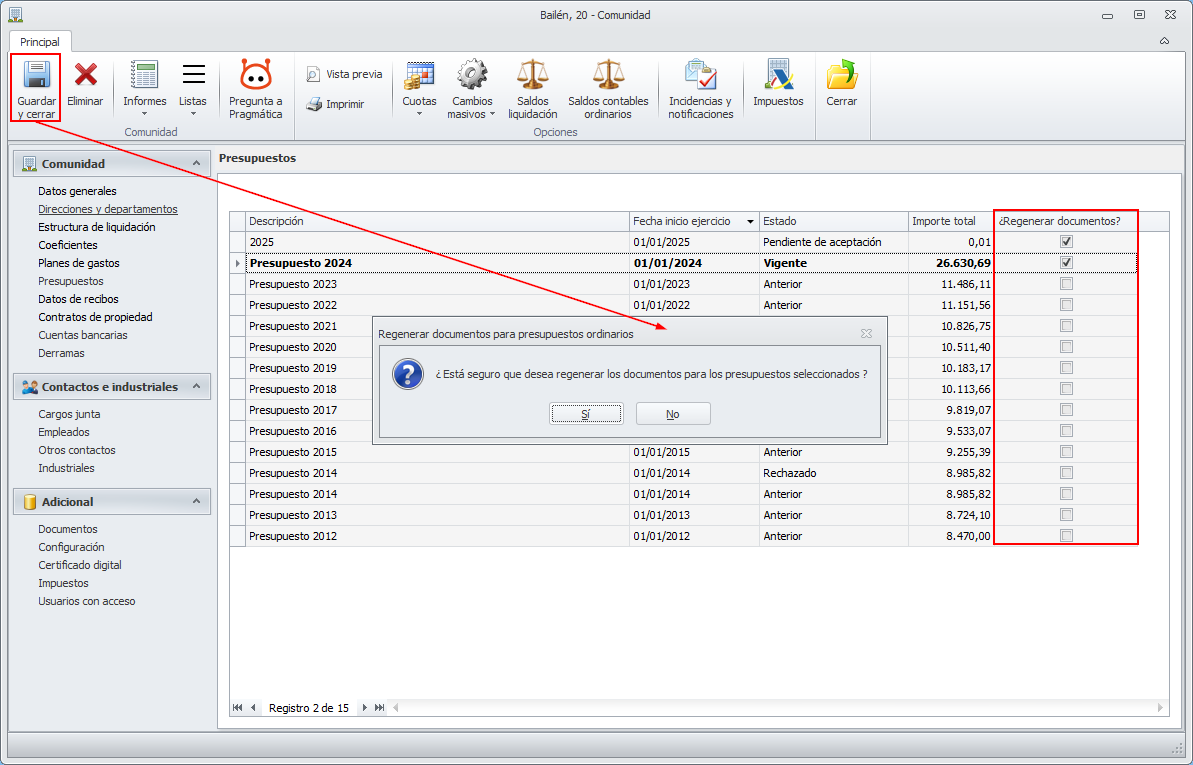Select Presupuesto 2019 description cell
Image resolution: width=1193 pixels, height=765 pixels.
click(x=437, y=368)
